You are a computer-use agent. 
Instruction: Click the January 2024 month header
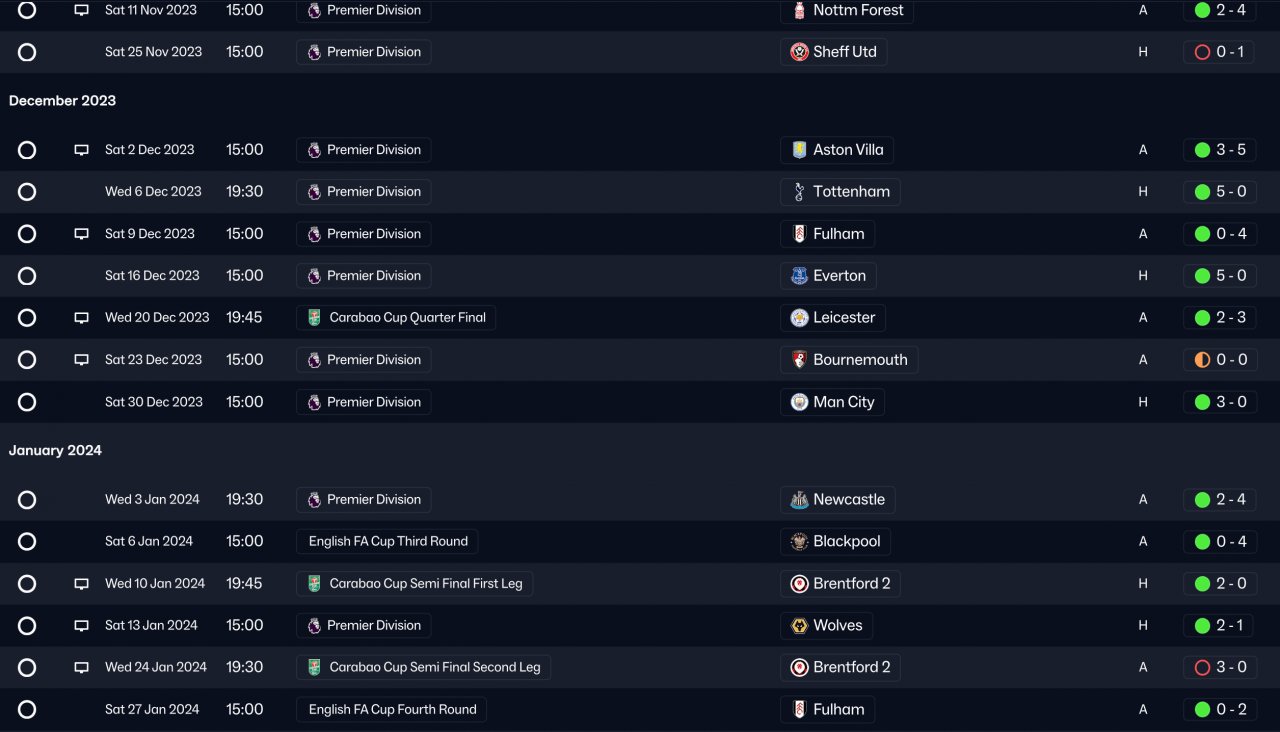click(x=55, y=451)
